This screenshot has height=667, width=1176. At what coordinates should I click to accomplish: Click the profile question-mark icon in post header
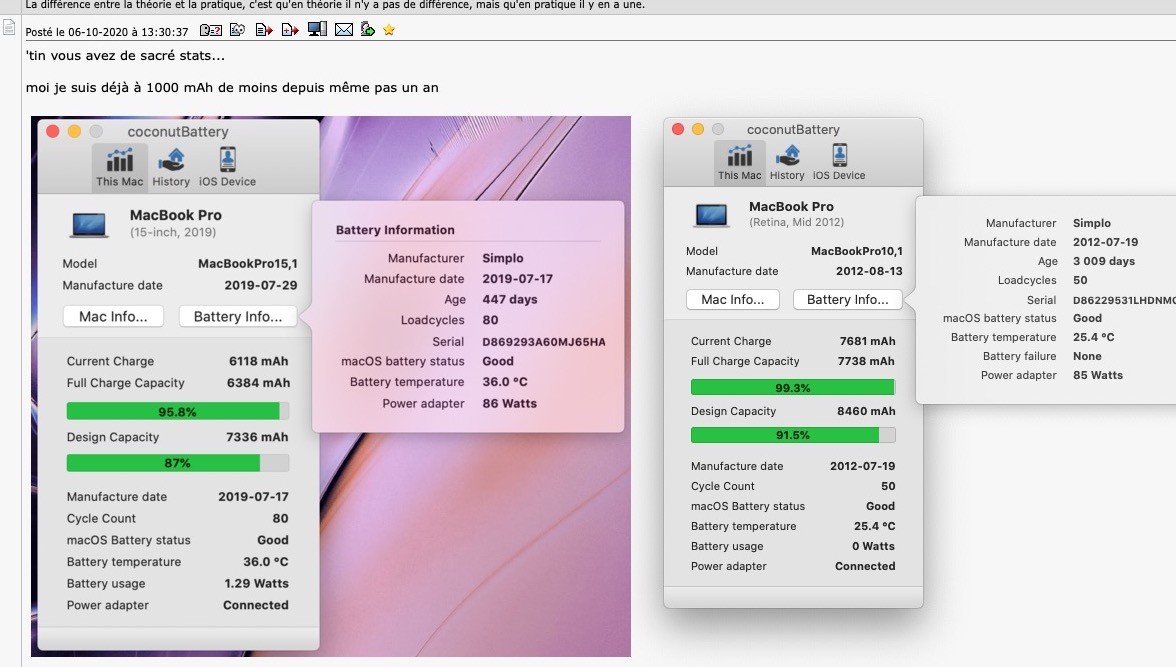click(211, 30)
